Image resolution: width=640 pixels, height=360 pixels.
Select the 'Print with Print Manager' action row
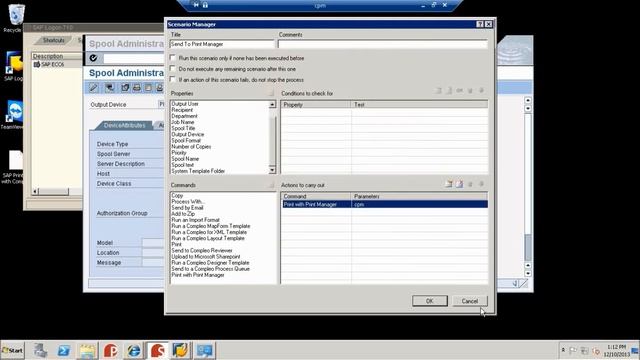(x=384, y=204)
